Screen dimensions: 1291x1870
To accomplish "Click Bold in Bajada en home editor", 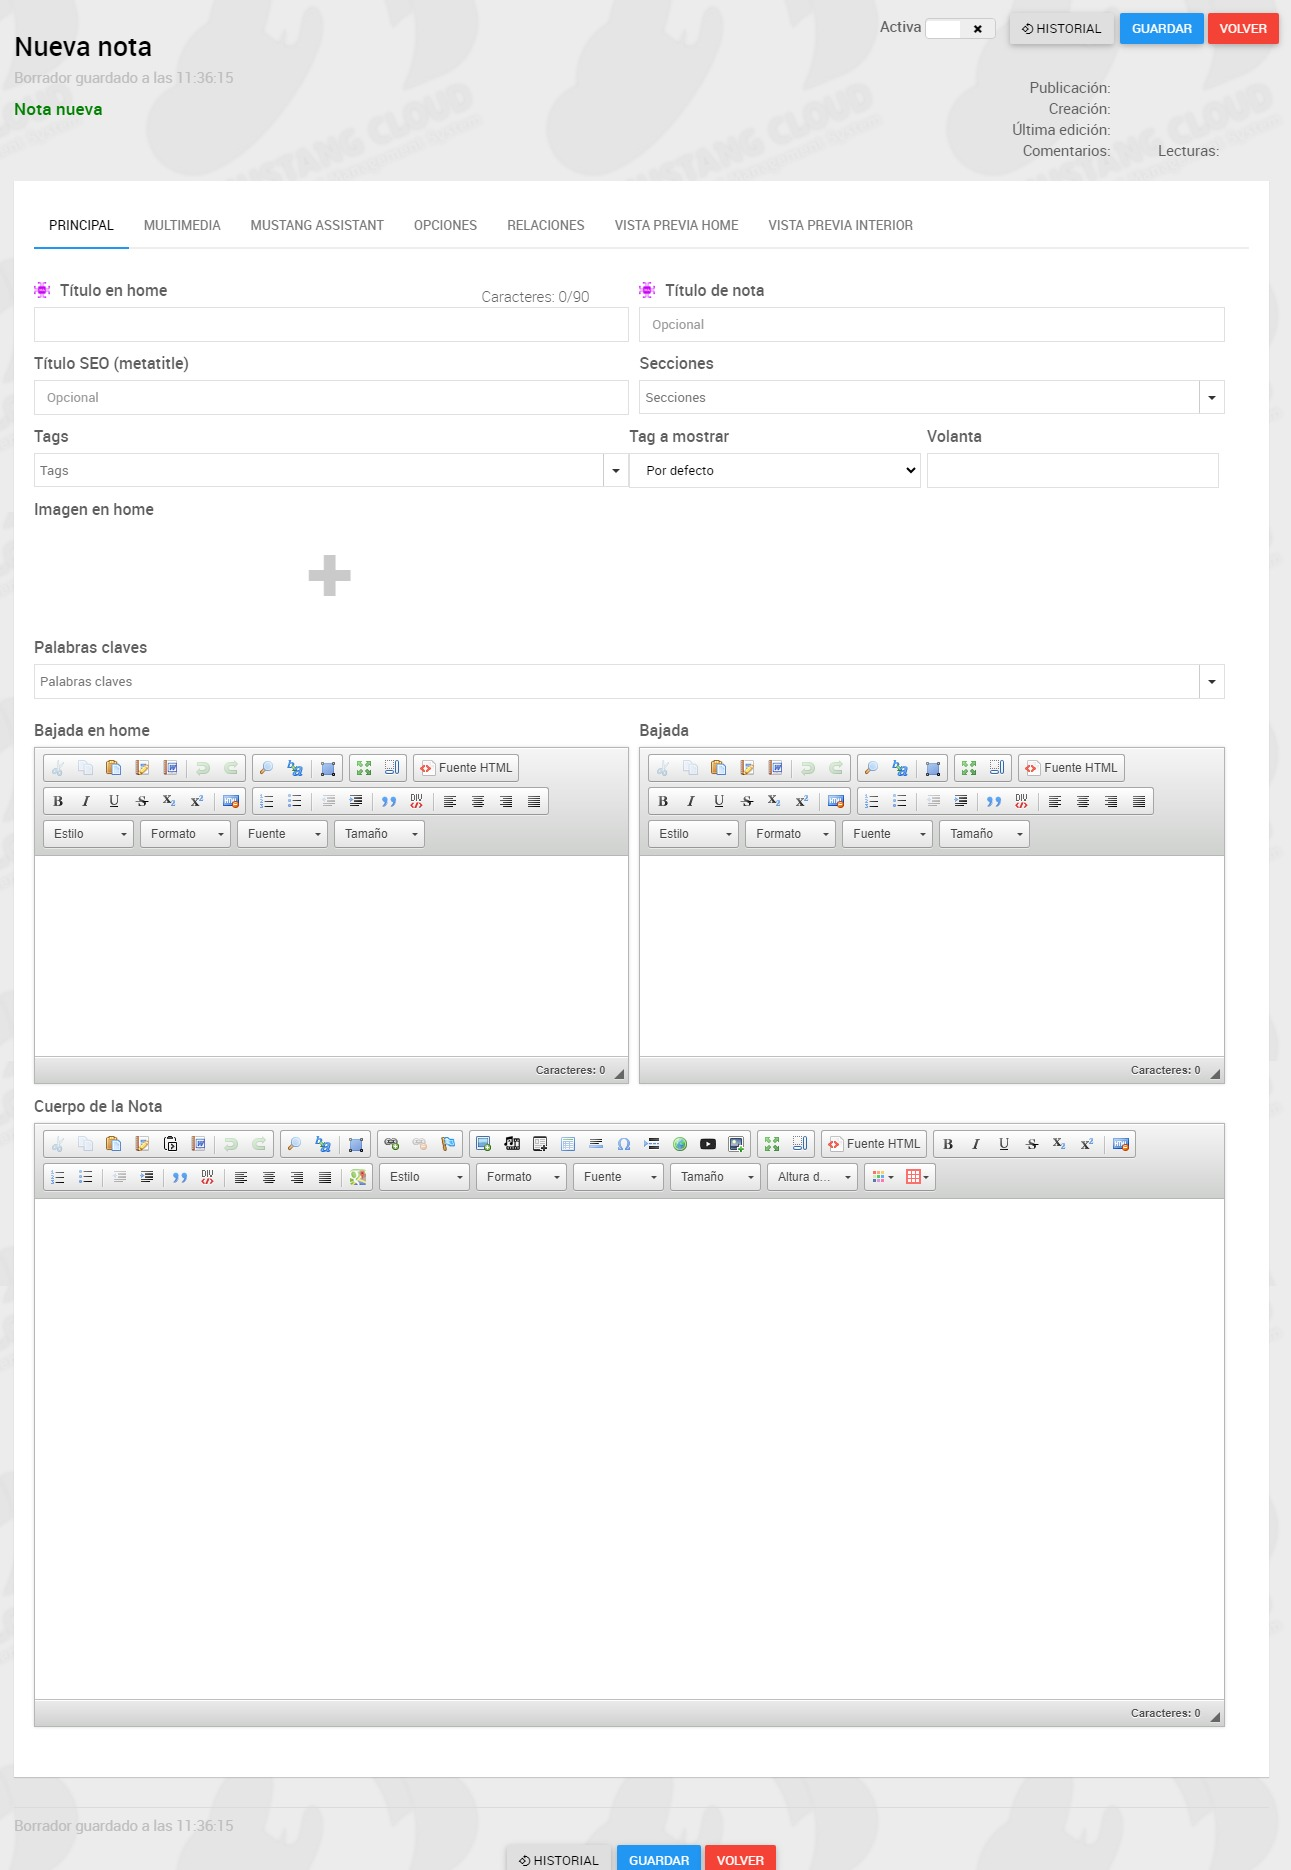I will click(58, 801).
